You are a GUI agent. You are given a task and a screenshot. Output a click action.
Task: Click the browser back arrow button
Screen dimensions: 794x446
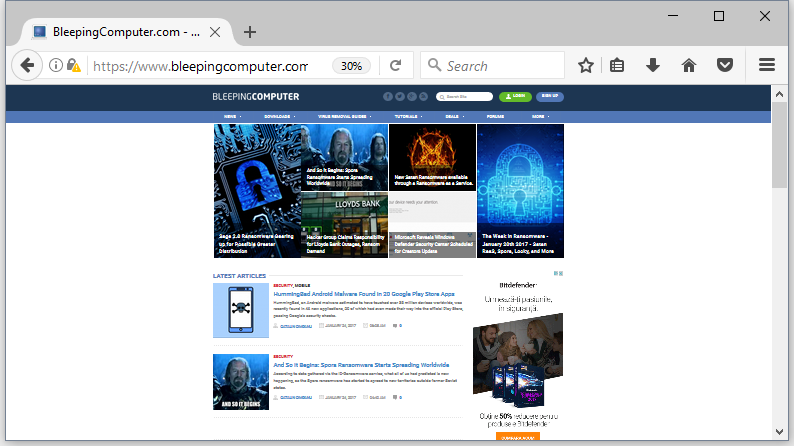click(26, 66)
